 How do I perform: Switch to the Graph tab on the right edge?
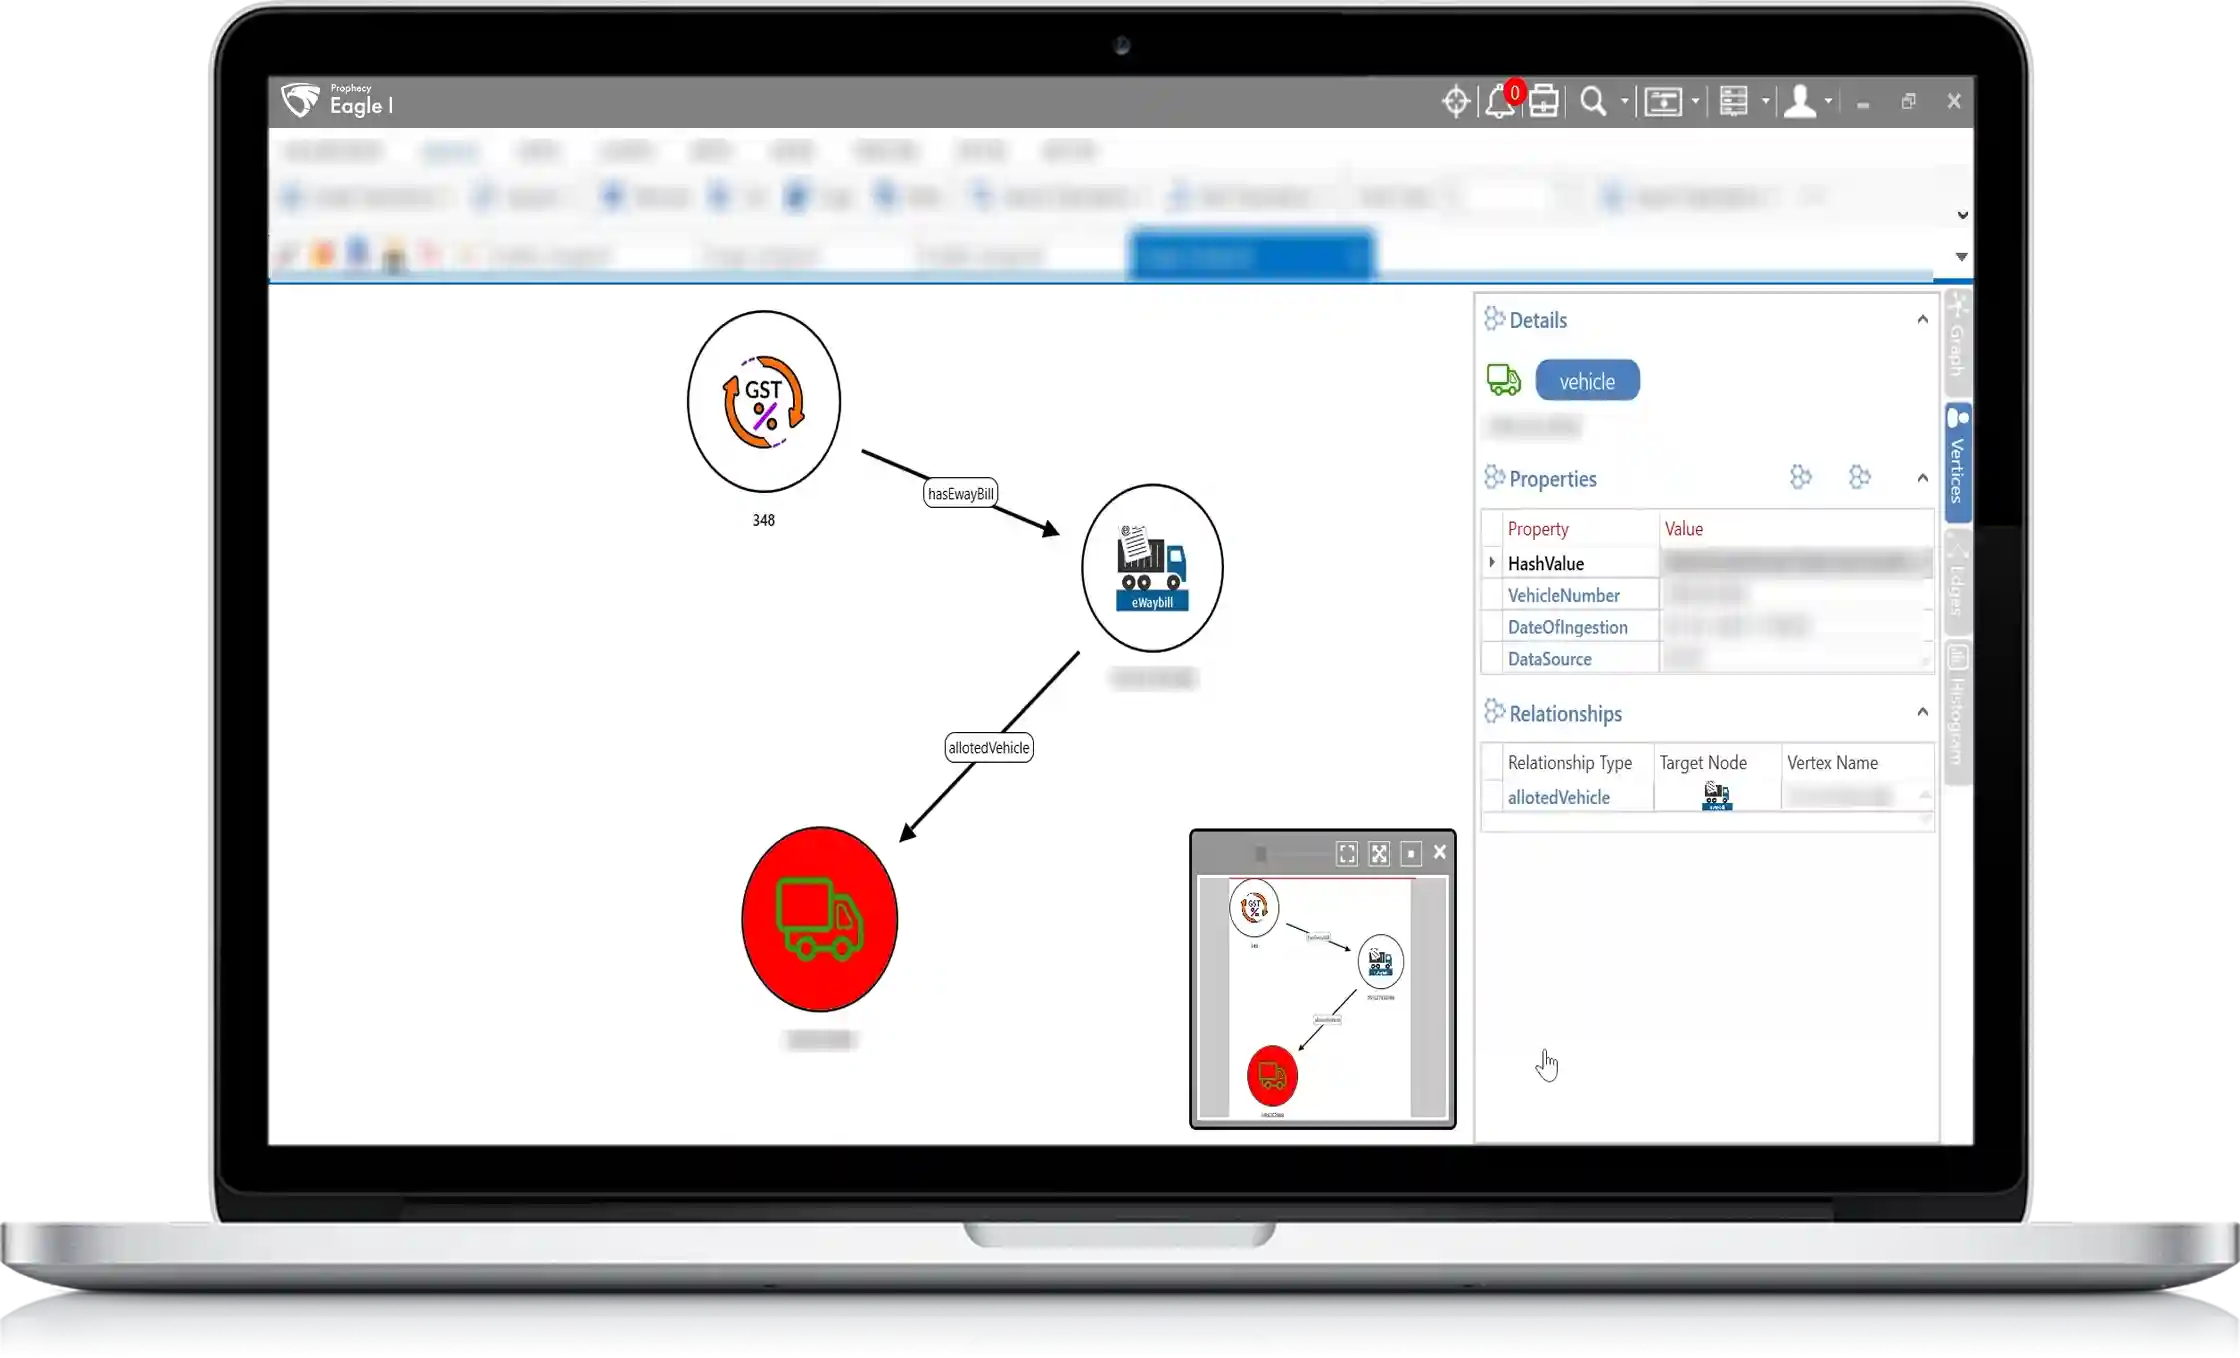click(1956, 340)
